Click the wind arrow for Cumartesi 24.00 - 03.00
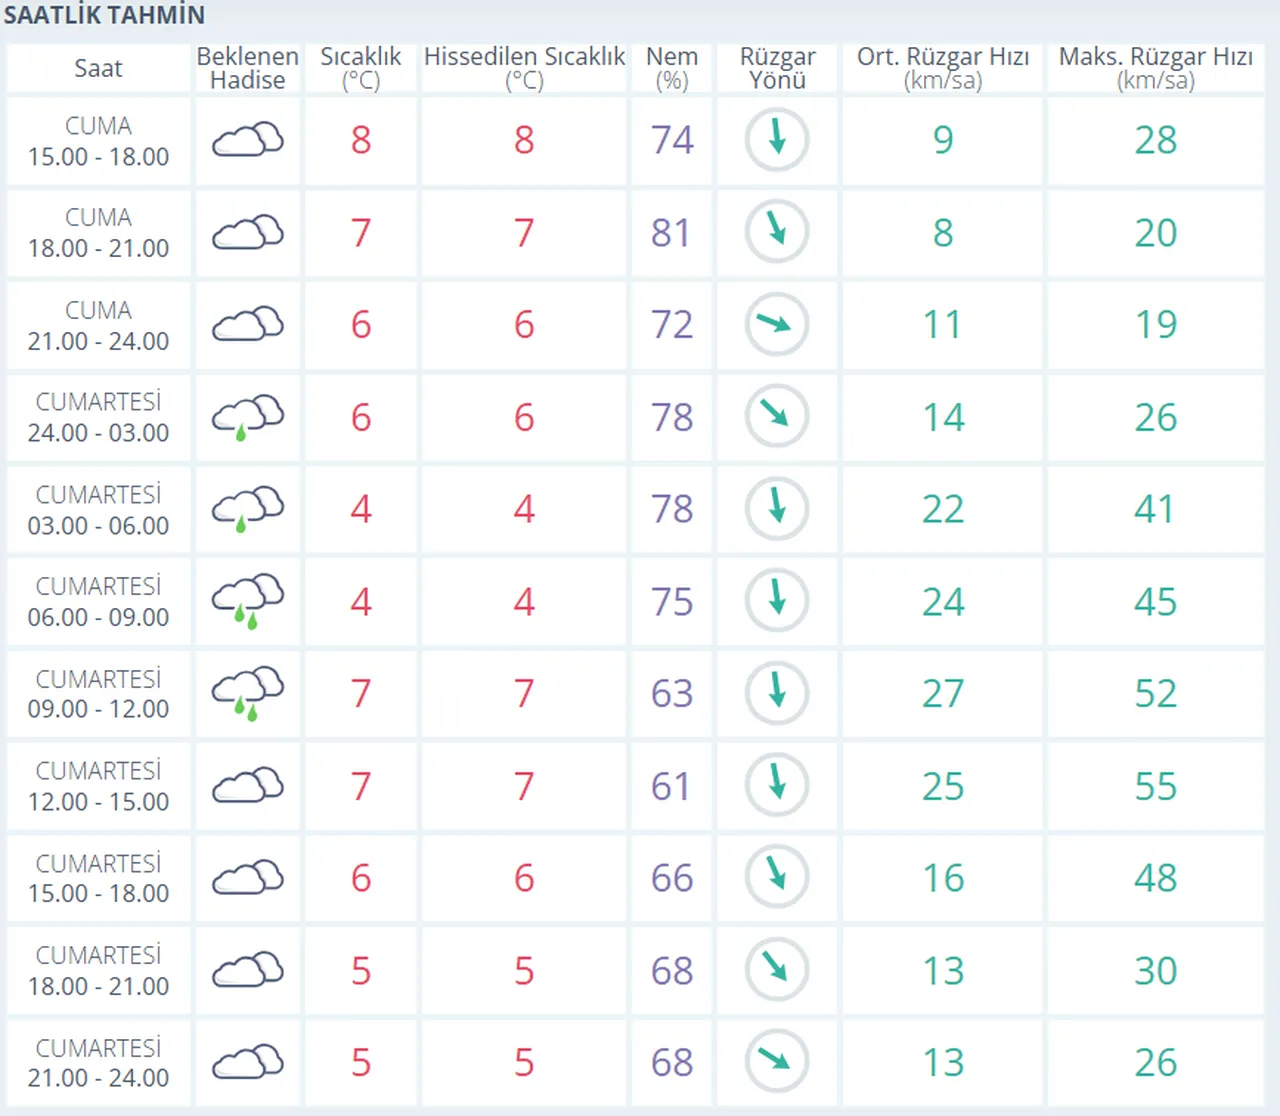 tap(776, 416)
